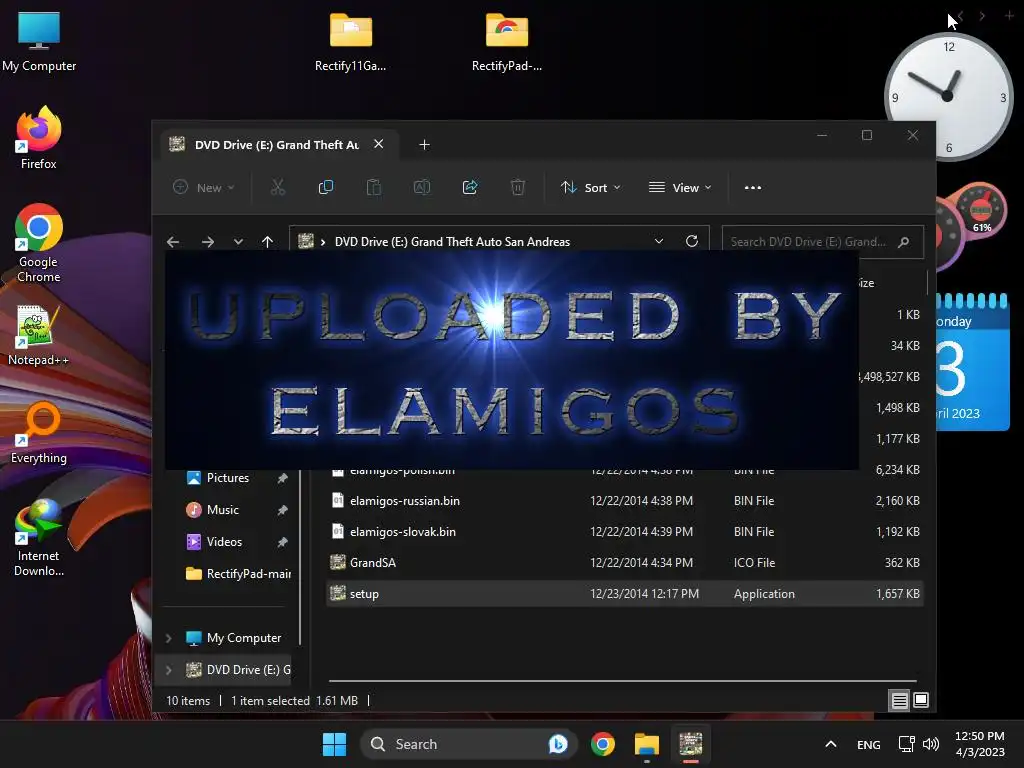1024x768 pixels.
Task: Click the calendar desktop widget
Action: tap(973, 362)
